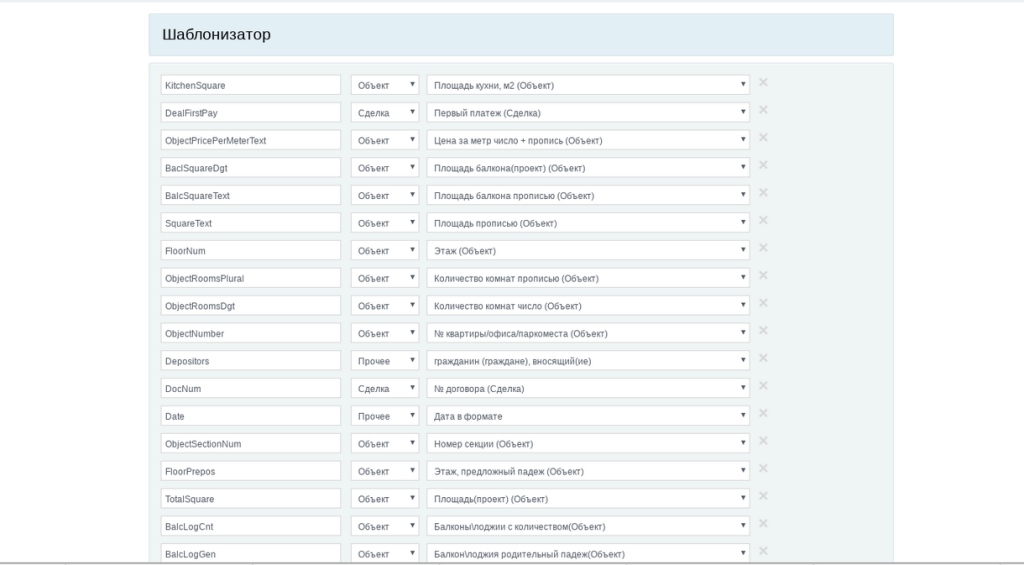
Task: Delete the TotalSquare row via X icon
Action: 763,496
